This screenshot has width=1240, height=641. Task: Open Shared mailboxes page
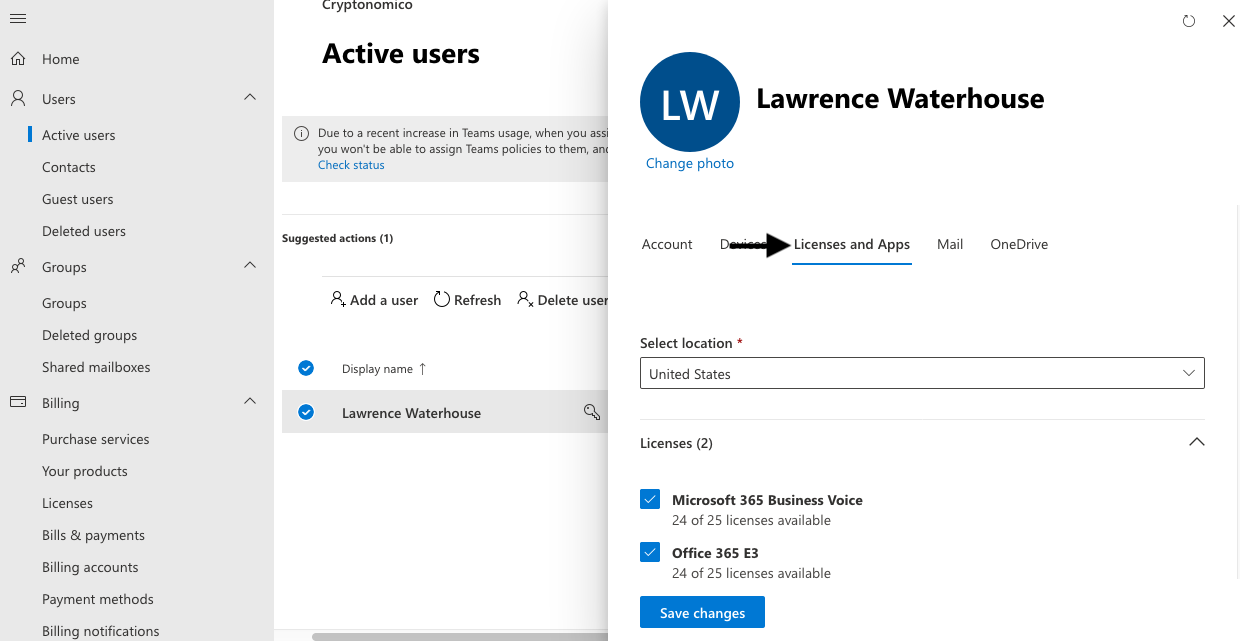96,367
